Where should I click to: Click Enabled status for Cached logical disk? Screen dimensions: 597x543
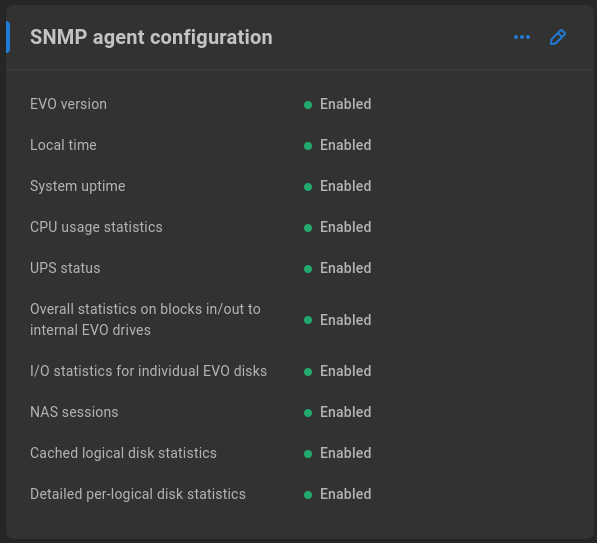coord(337,453)
